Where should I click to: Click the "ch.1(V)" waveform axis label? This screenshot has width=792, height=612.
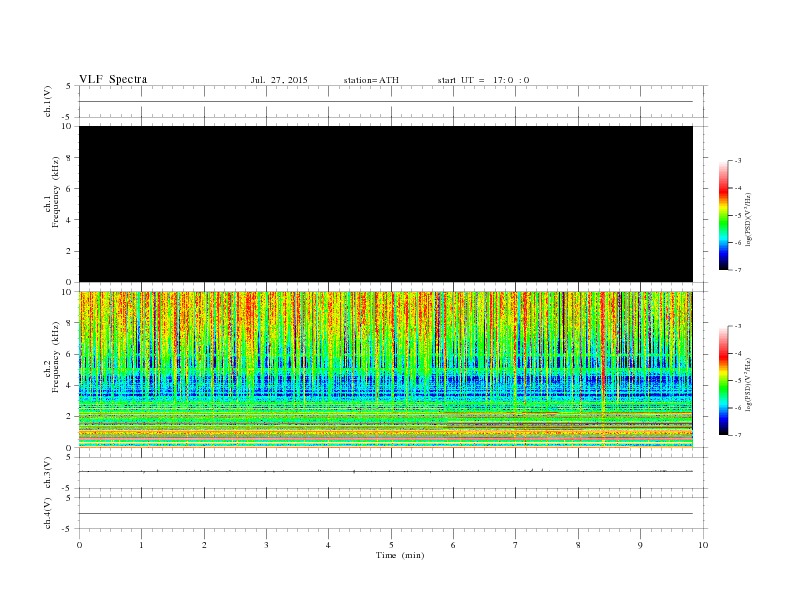47,101
